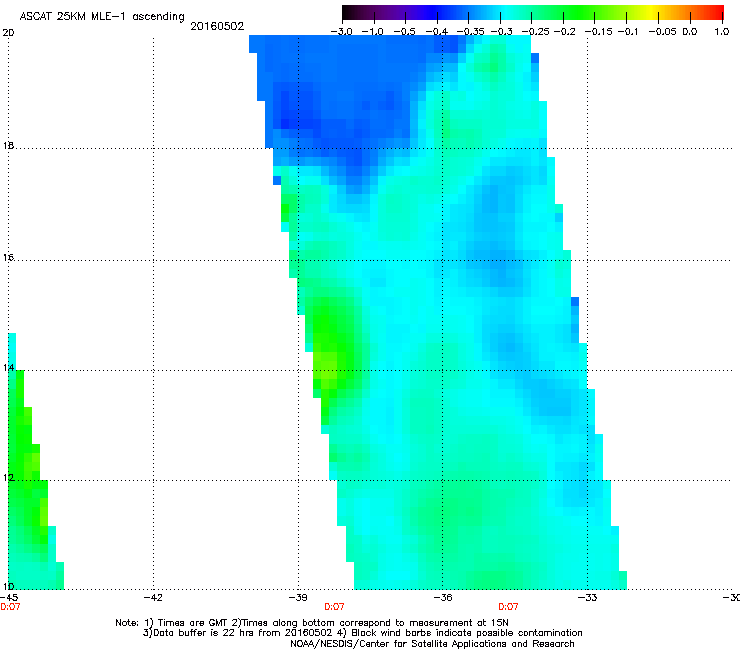Click the title "ASCAT 25KM MLE-1 ascending"
740x650 pixels.
[x=102, y=17]
